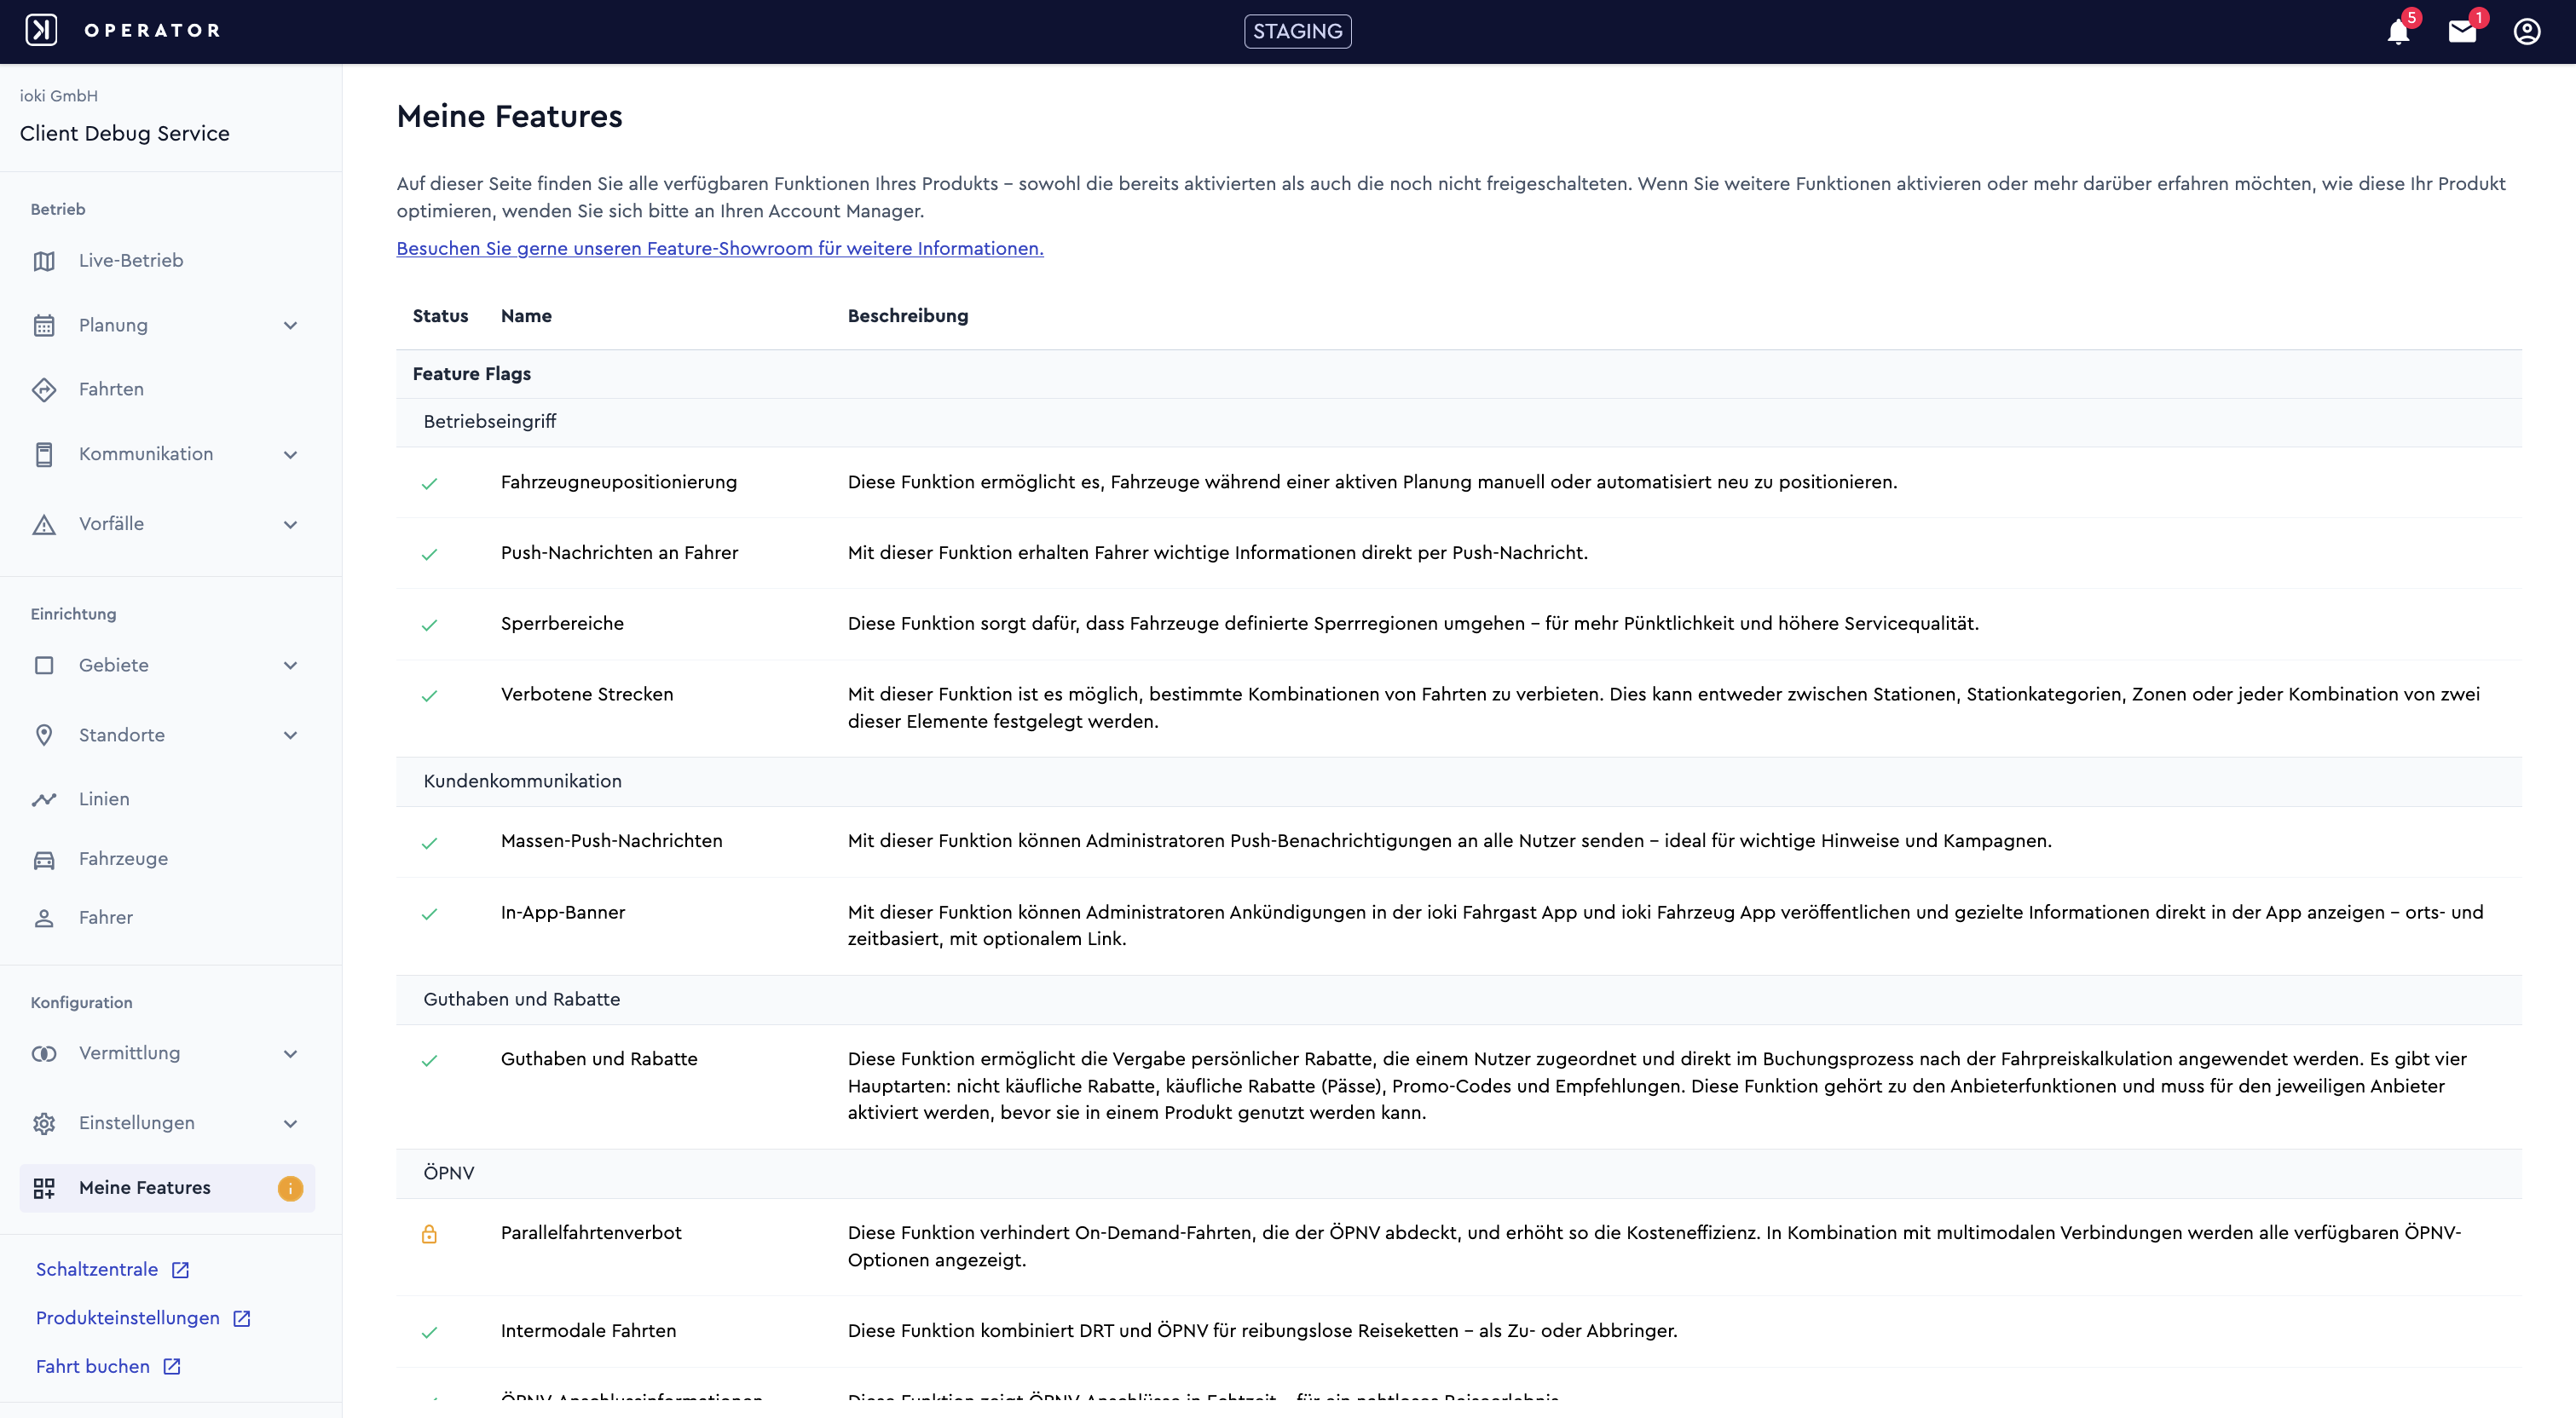2576x1418 pixels.
Task: Open the Produkteinstellungen external link
Action: coord(143,1319)
